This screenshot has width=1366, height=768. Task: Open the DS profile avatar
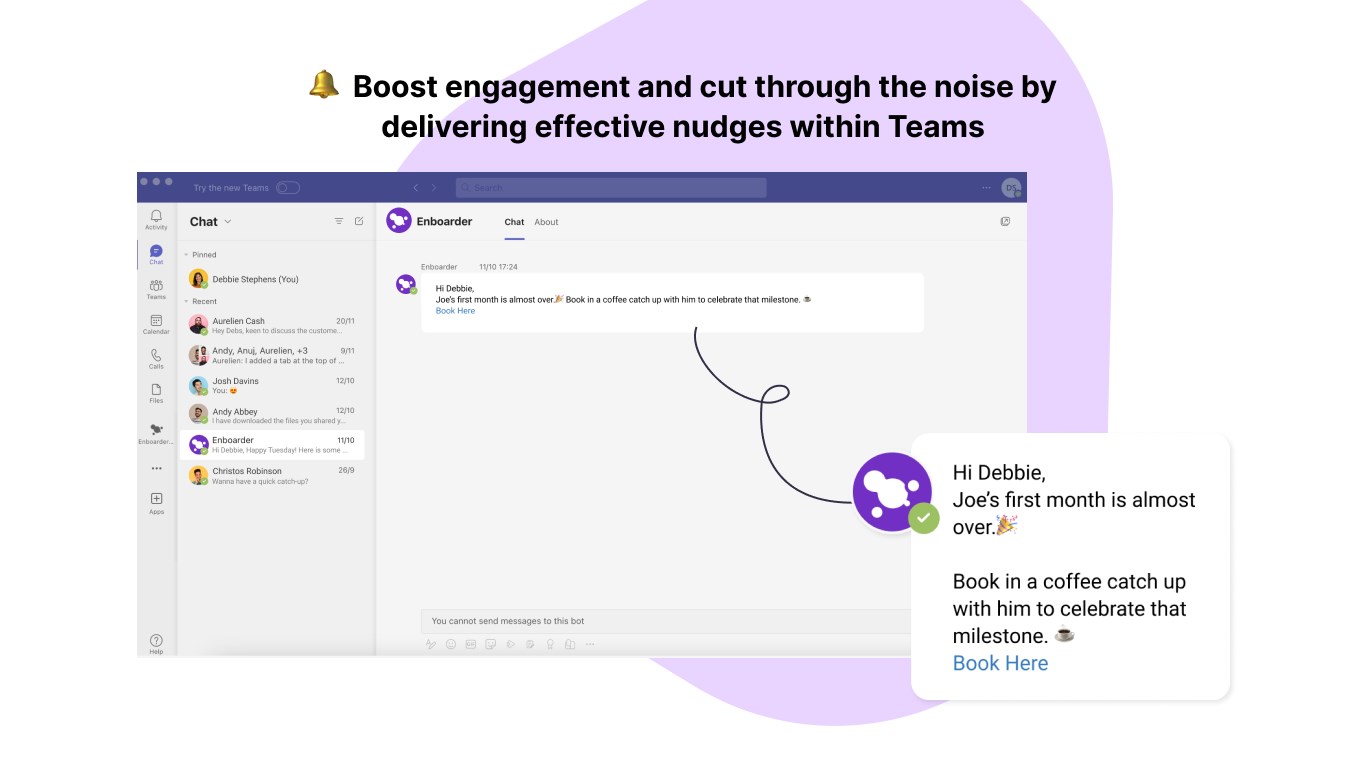1011,187
